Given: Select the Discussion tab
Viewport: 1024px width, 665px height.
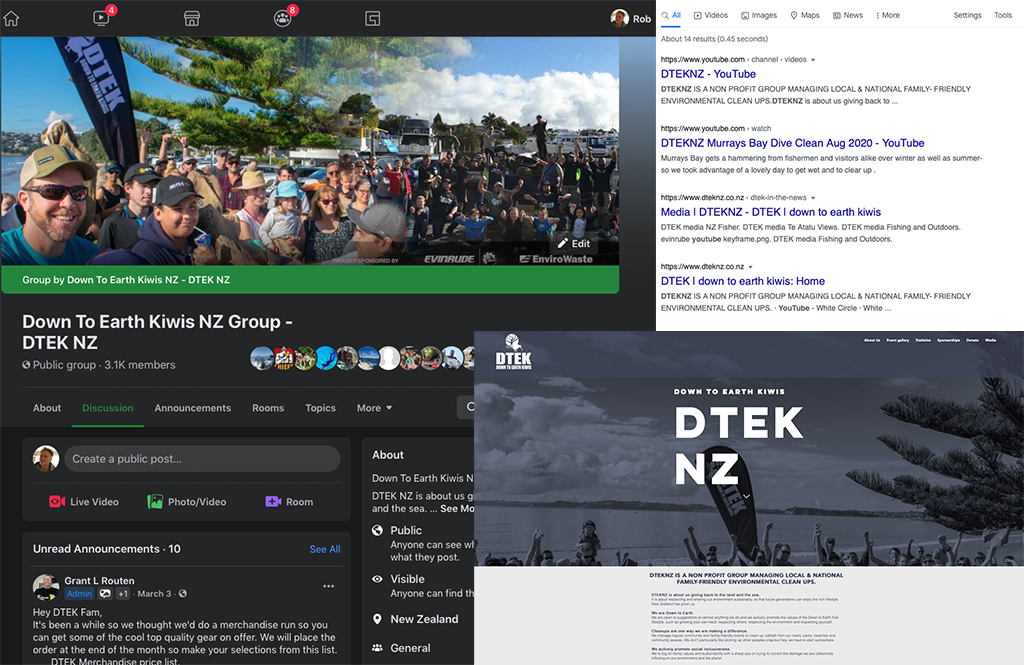Looking at the screenshot, I should click(x=108, y=408).
